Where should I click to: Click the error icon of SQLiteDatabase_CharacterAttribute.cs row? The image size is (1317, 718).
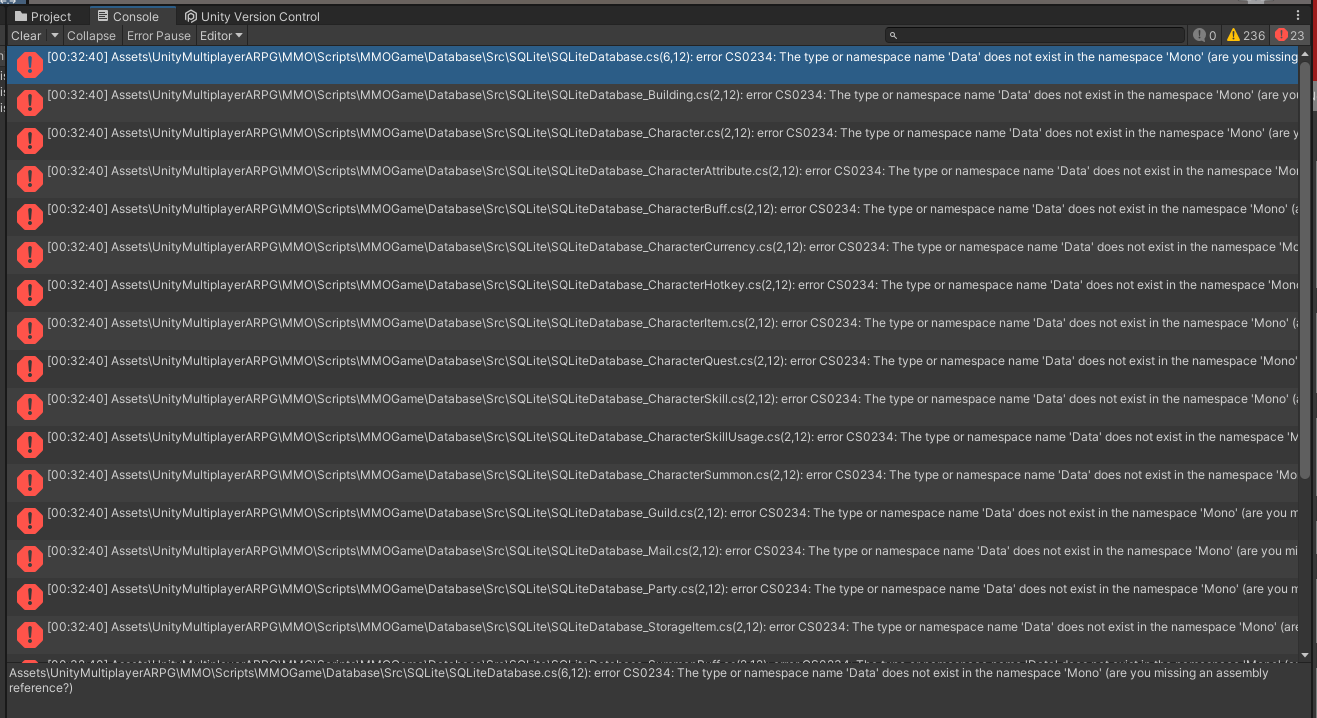(x=30, y=179)
